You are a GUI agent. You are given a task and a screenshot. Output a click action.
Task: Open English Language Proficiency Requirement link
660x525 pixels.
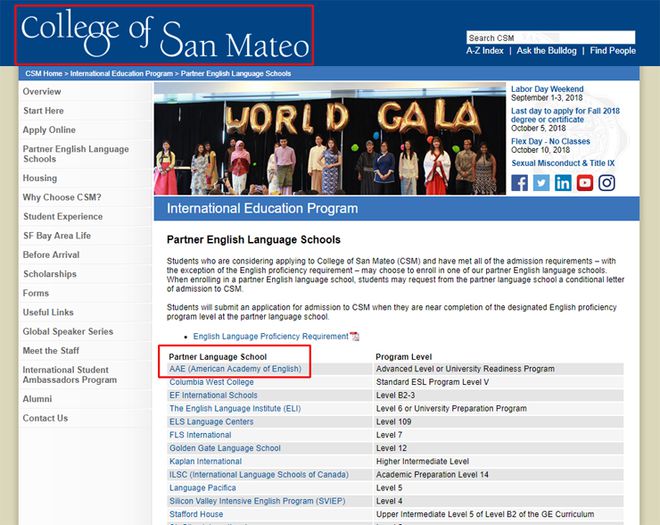coord(271,336)
